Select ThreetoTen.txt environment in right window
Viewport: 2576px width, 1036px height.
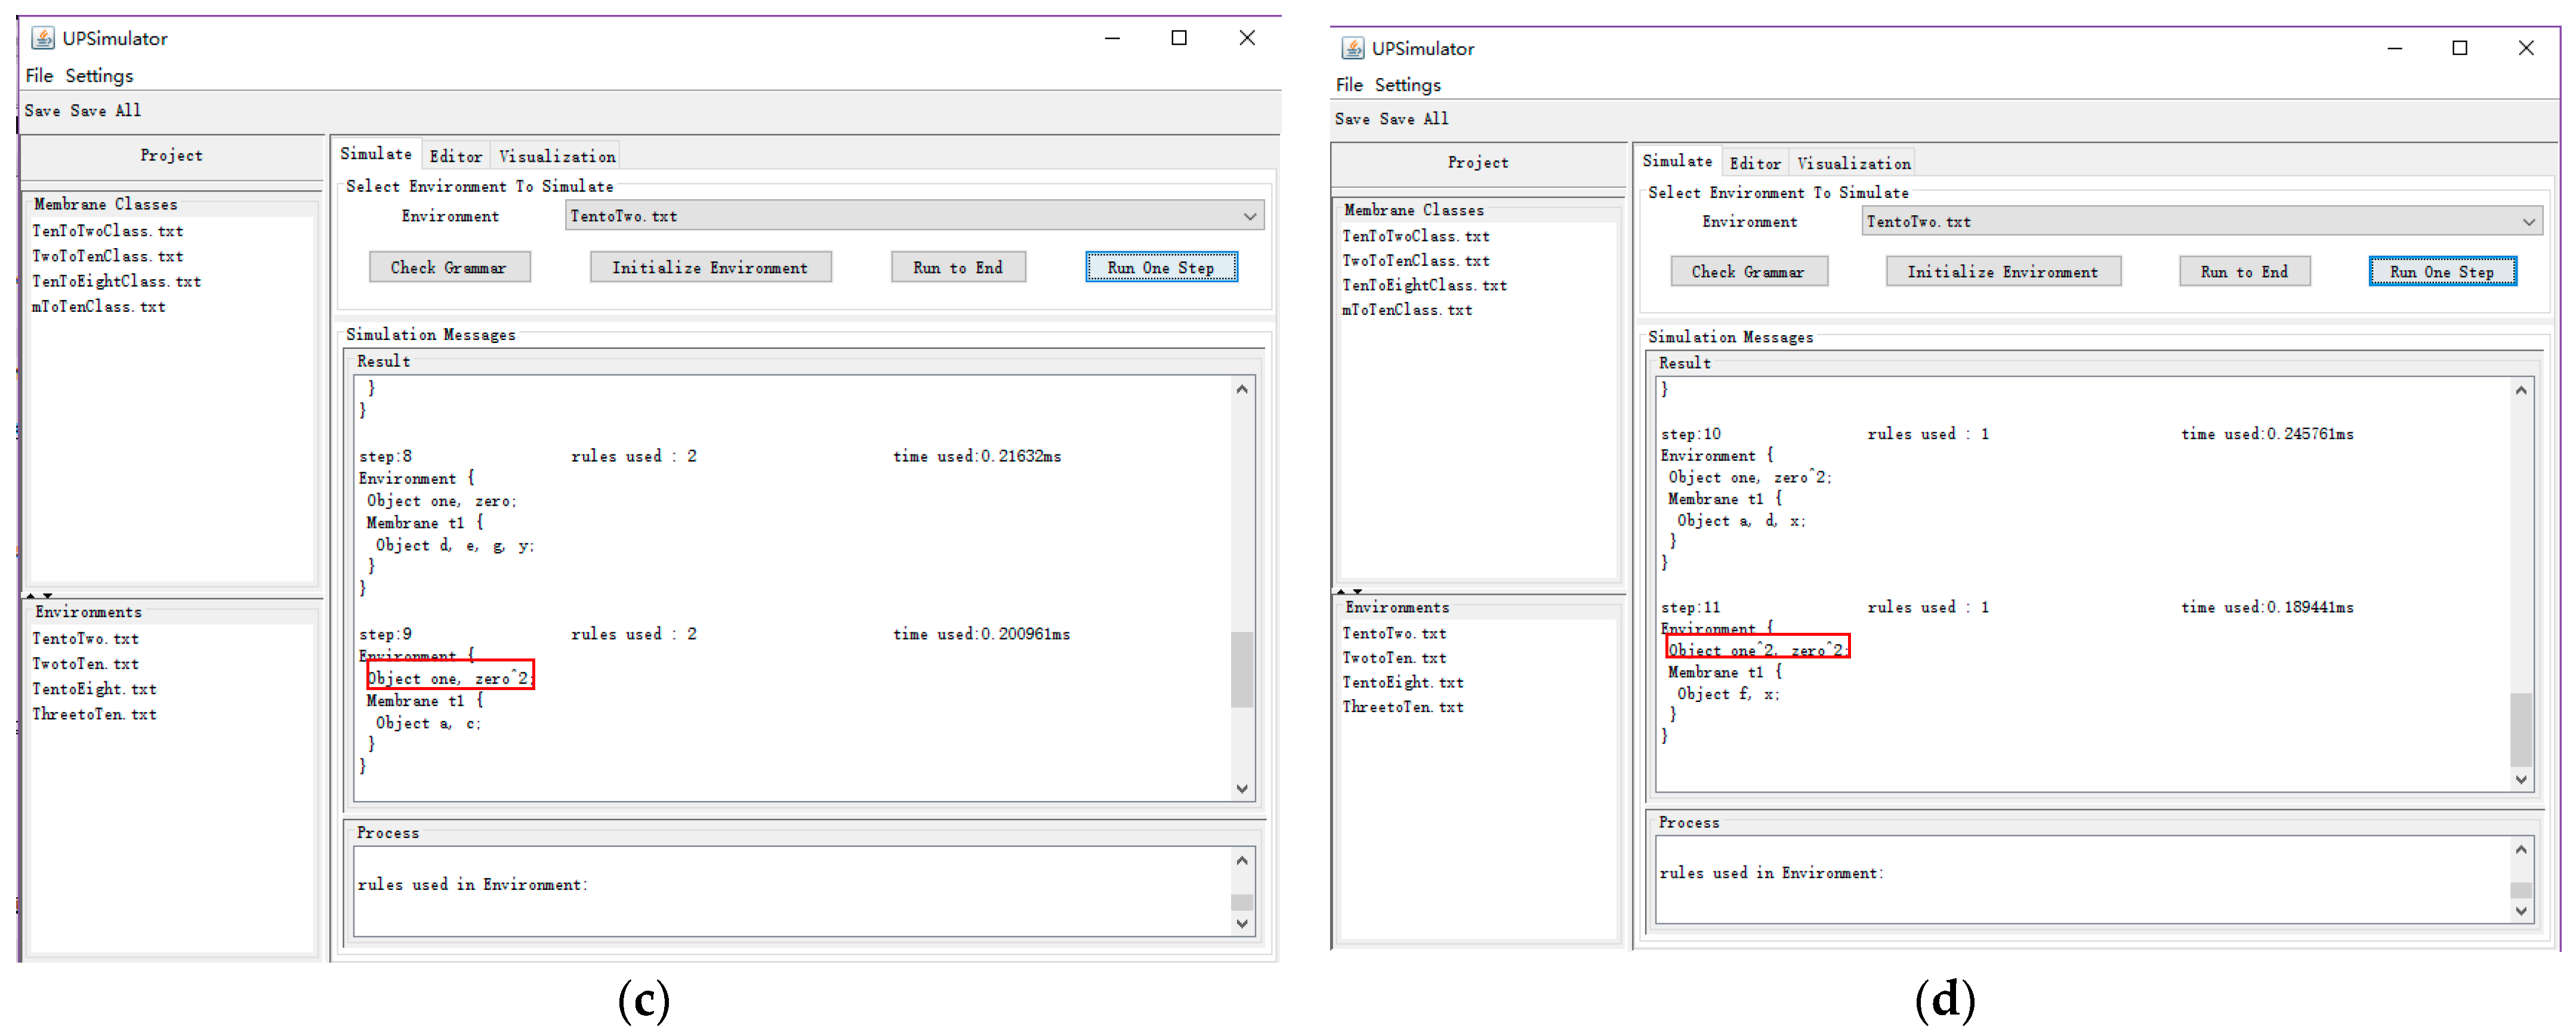1402,707
